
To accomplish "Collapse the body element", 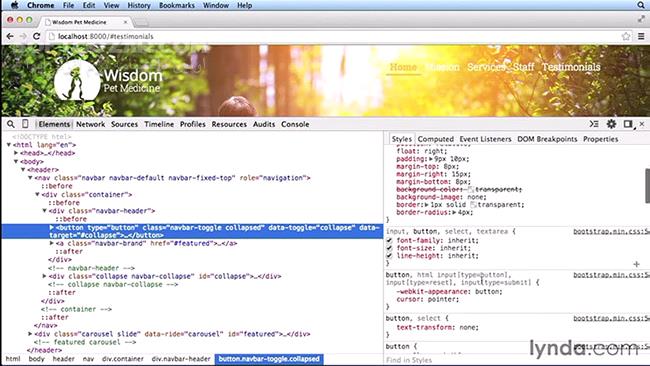I will tap(16, 162).
